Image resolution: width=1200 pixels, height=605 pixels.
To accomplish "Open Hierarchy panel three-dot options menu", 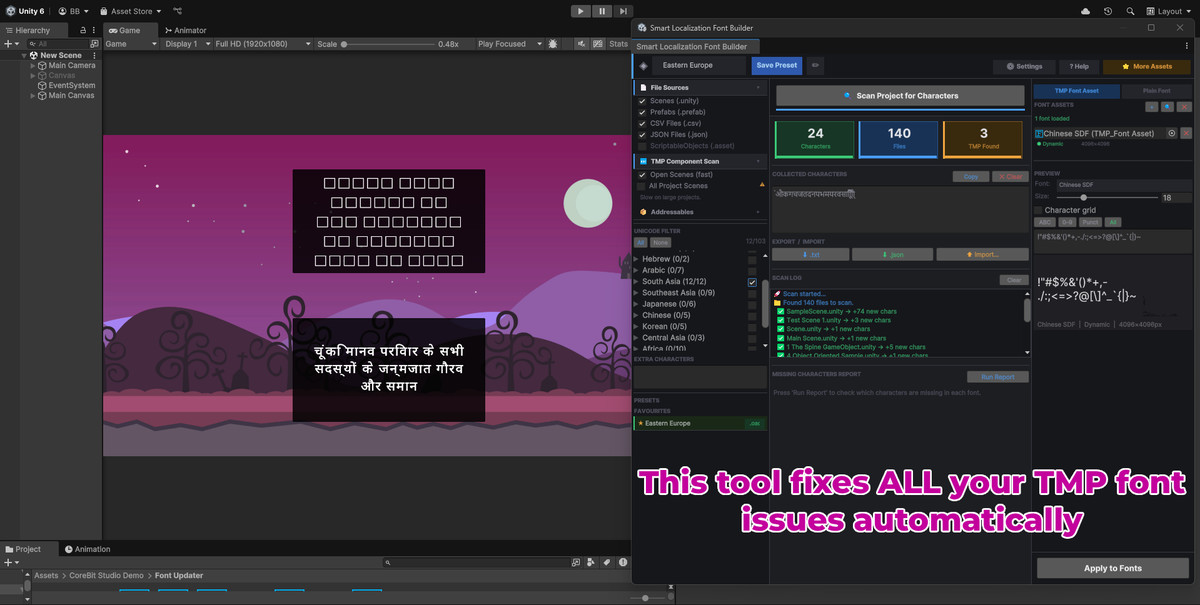I will pos(96,31).
